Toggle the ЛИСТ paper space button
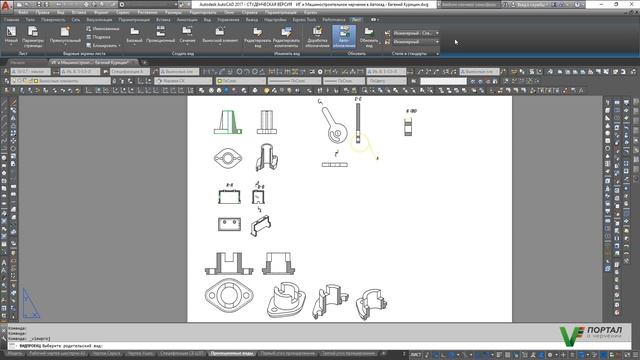Screen dimensions: 640x360 [416, 355]
